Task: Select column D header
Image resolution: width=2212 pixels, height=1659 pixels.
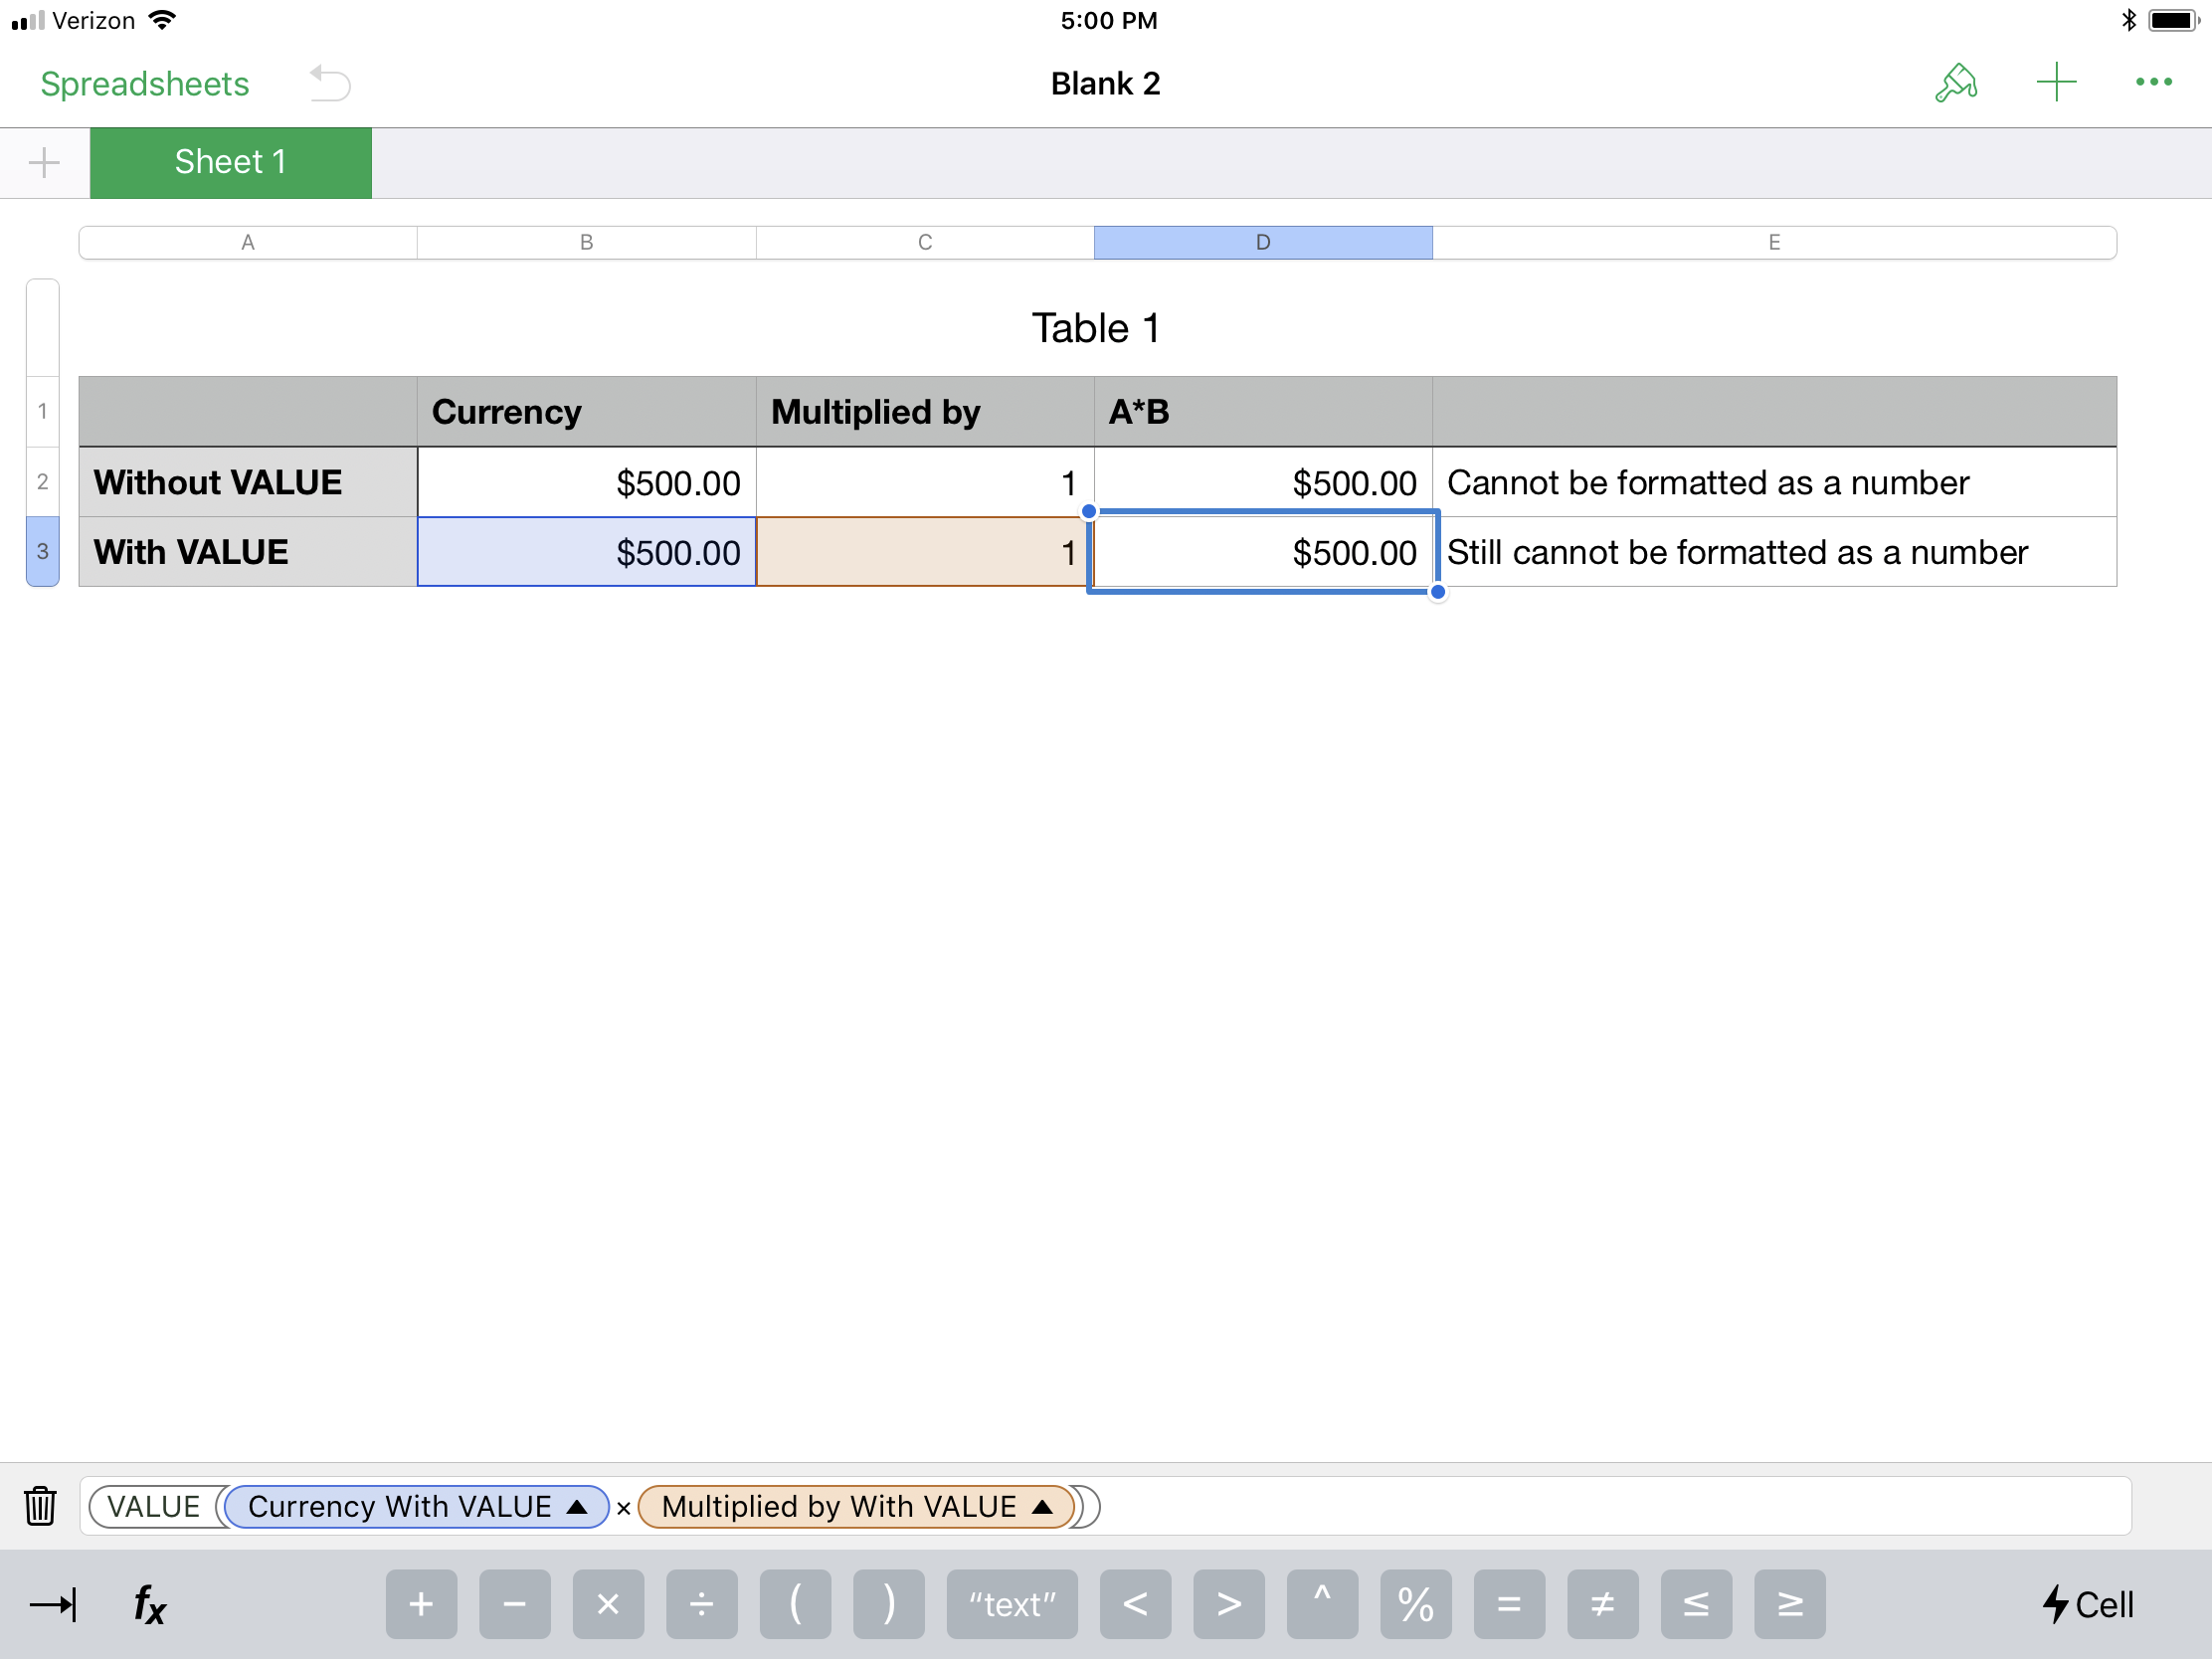Action: (1262, 242)
